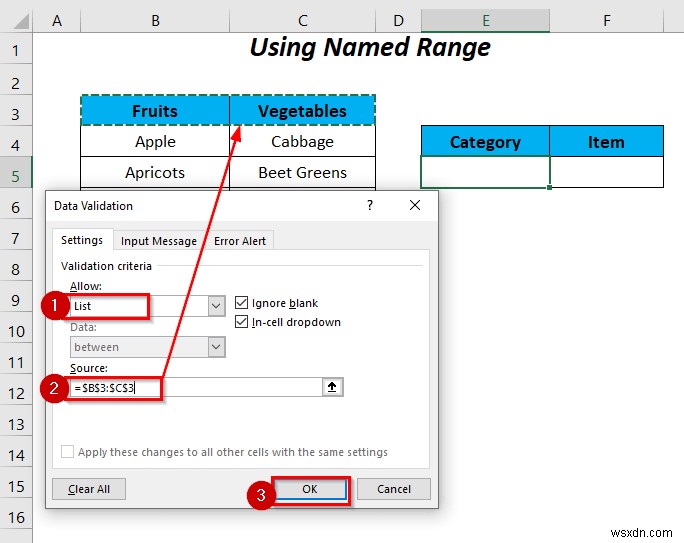Check Apply these changes to all cells
684x543 pixels.
[67, 451]
